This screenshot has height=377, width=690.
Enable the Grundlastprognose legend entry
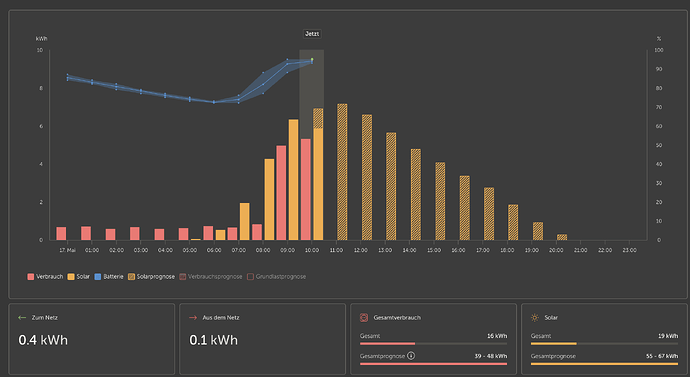coord(277,277)
